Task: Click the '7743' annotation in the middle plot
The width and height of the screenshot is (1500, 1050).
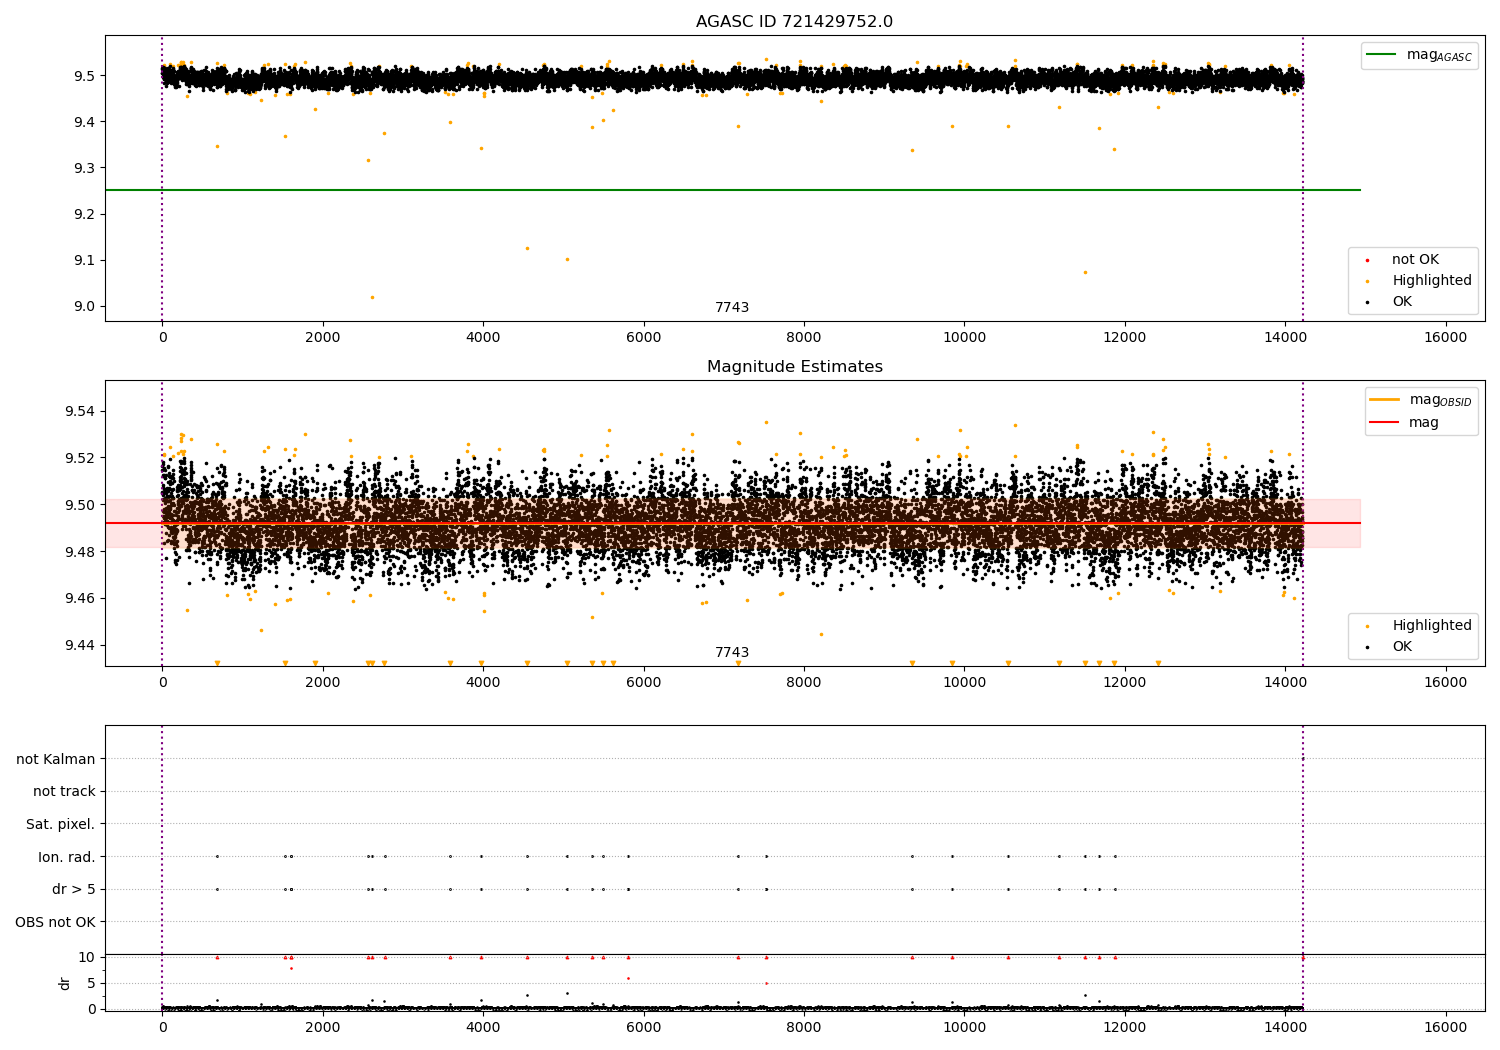Action: 731,653
